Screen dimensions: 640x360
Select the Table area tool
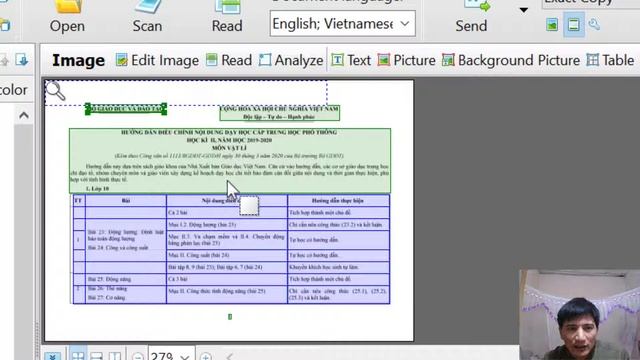(610, 60)
